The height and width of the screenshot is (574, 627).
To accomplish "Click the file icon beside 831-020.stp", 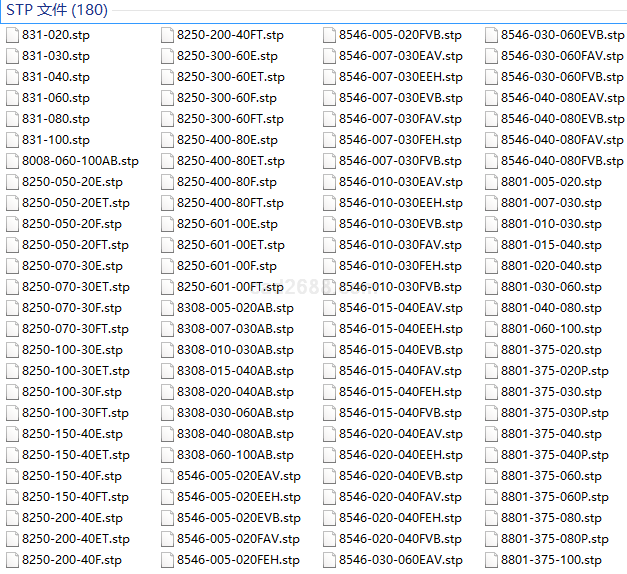I will coord(12,35).
